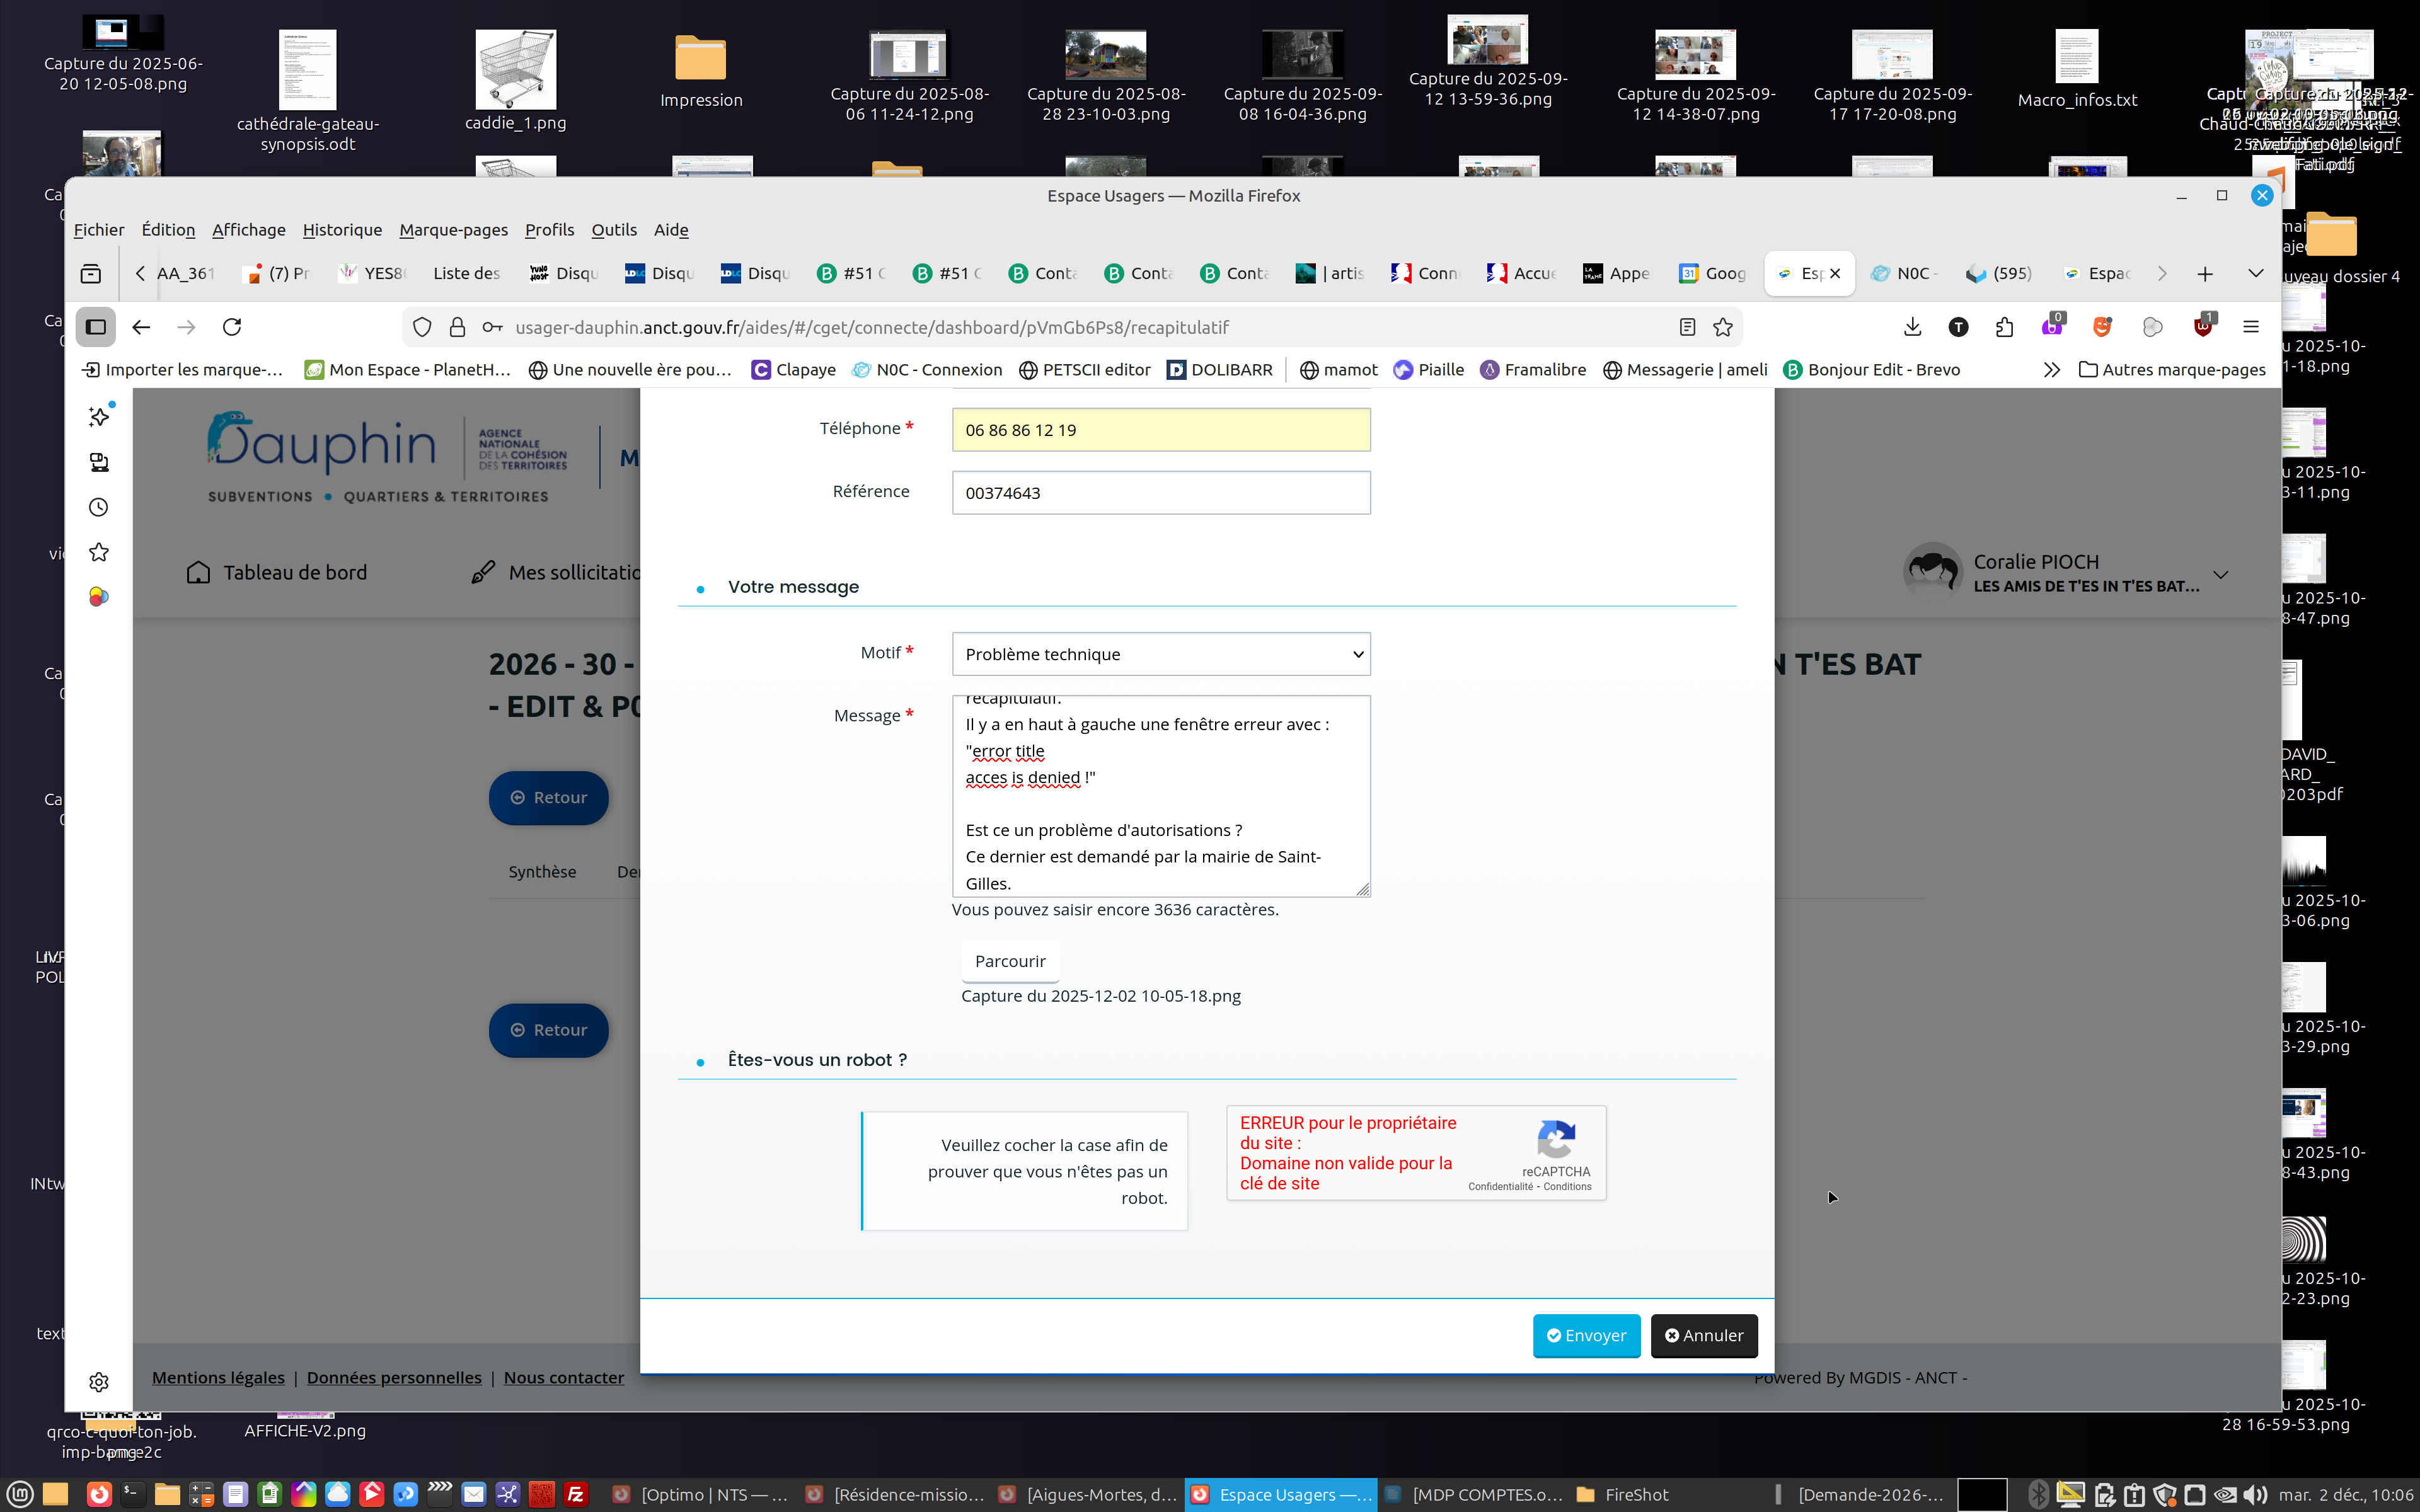
Task: Open the downloads arrow icon
Action: pyautogui.click(x=1912, y=327)
